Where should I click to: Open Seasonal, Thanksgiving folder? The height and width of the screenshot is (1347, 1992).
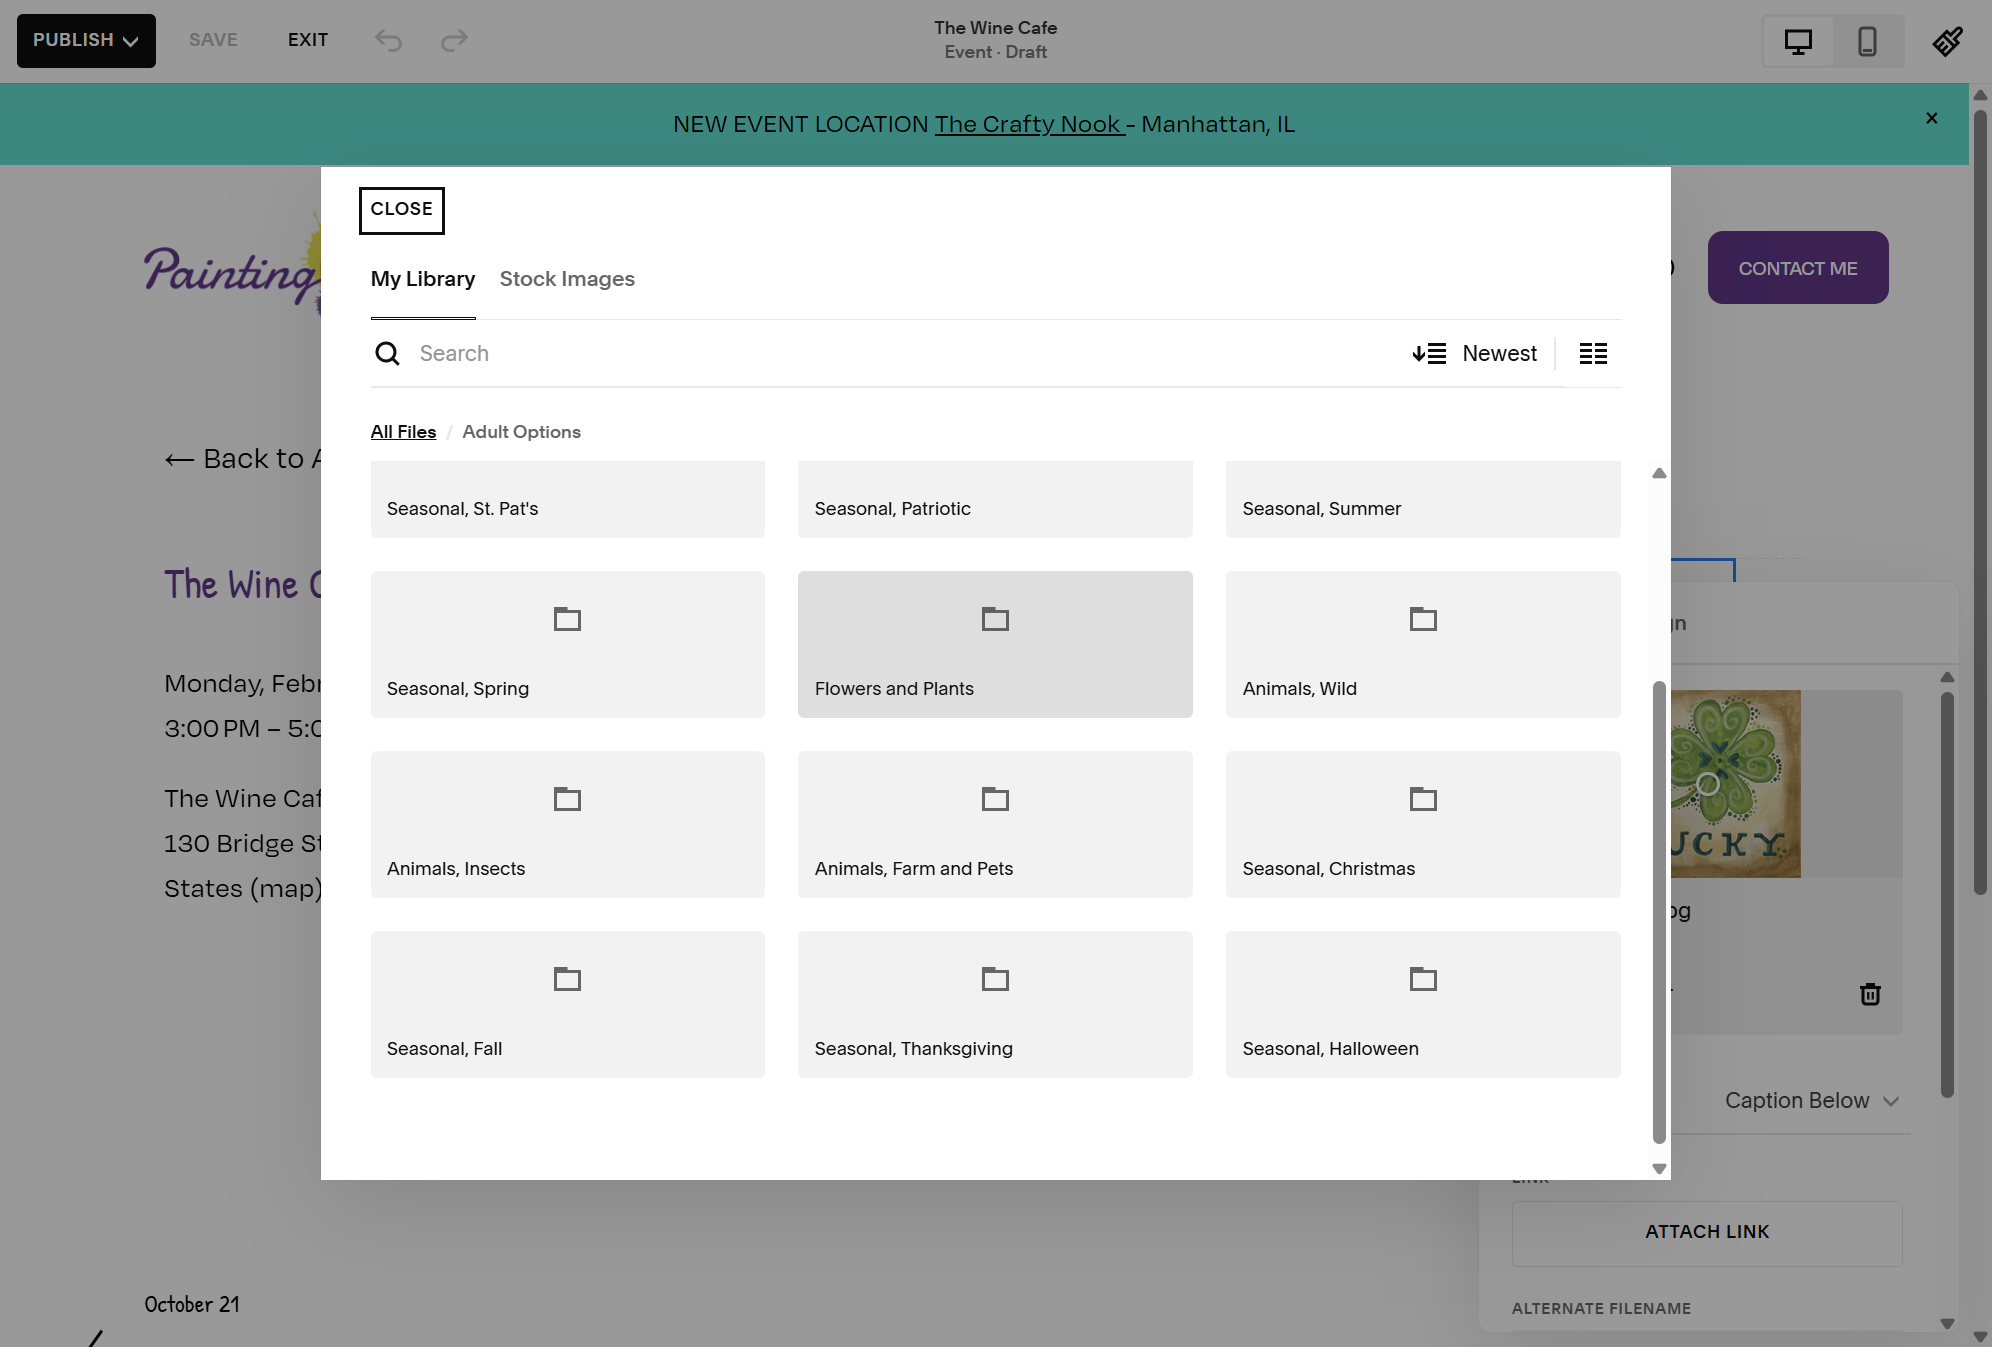(995, 1004)
